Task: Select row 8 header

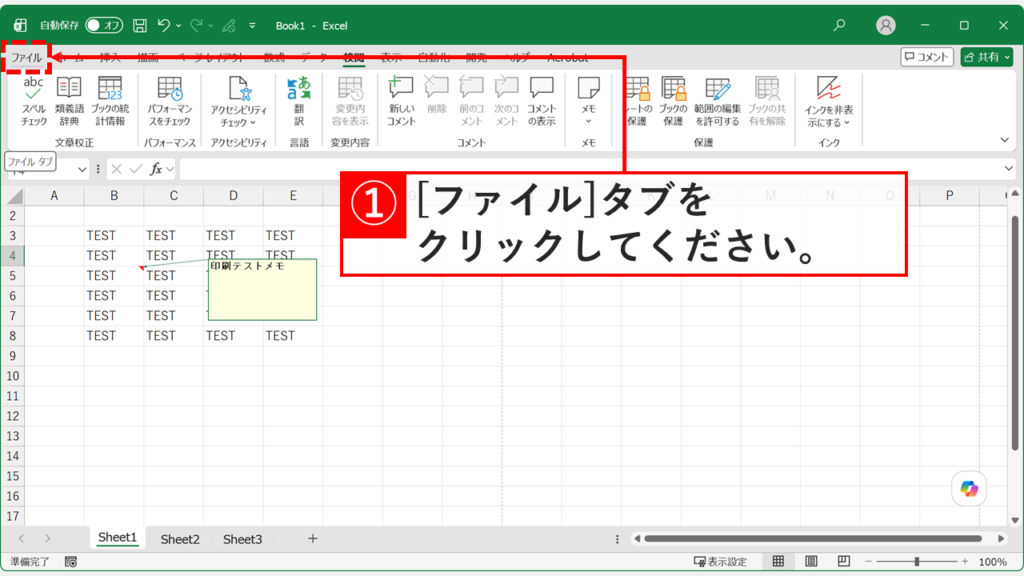Action: pos(12,336)
